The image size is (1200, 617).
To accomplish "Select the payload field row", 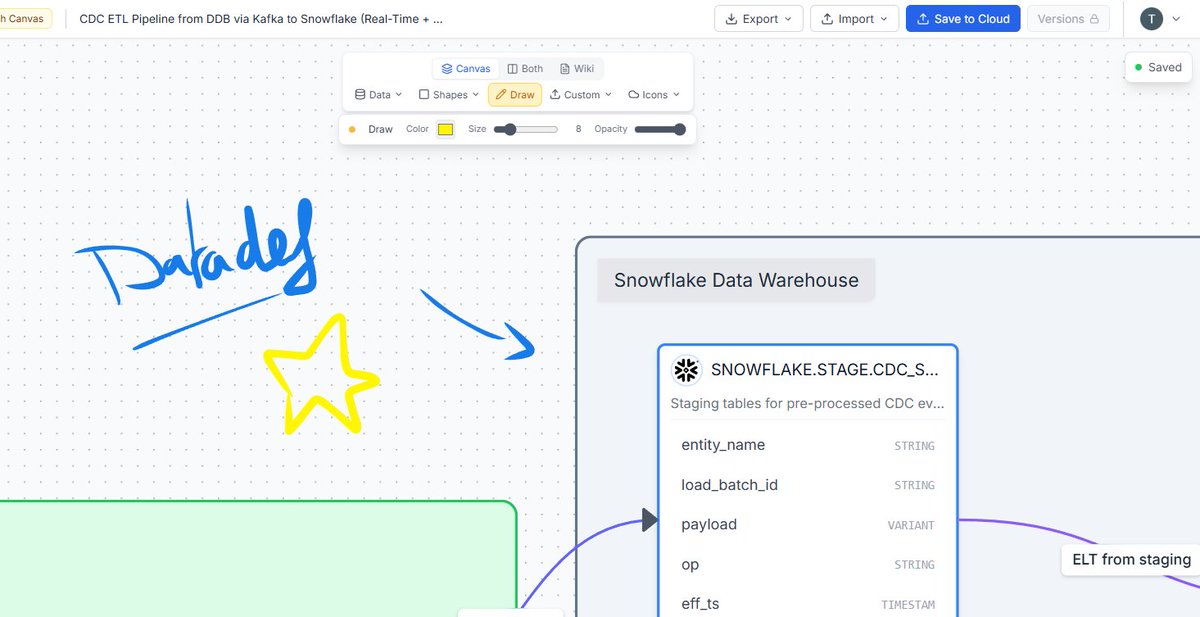I will 807,525.
